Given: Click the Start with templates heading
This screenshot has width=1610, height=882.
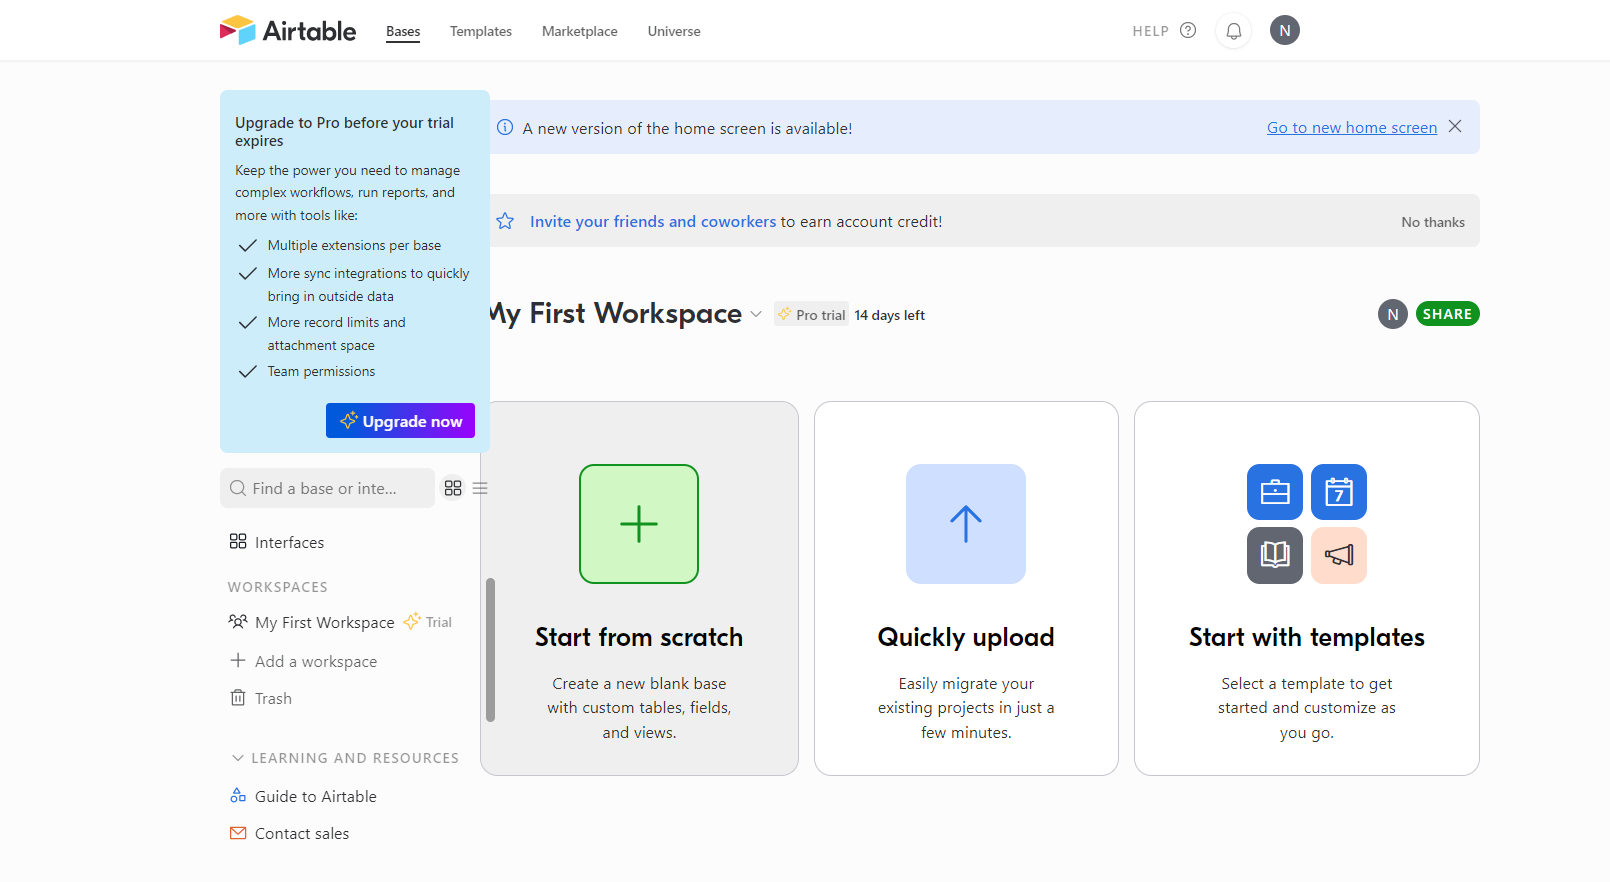Looking at the screenshot, I should coord(1307,637).
